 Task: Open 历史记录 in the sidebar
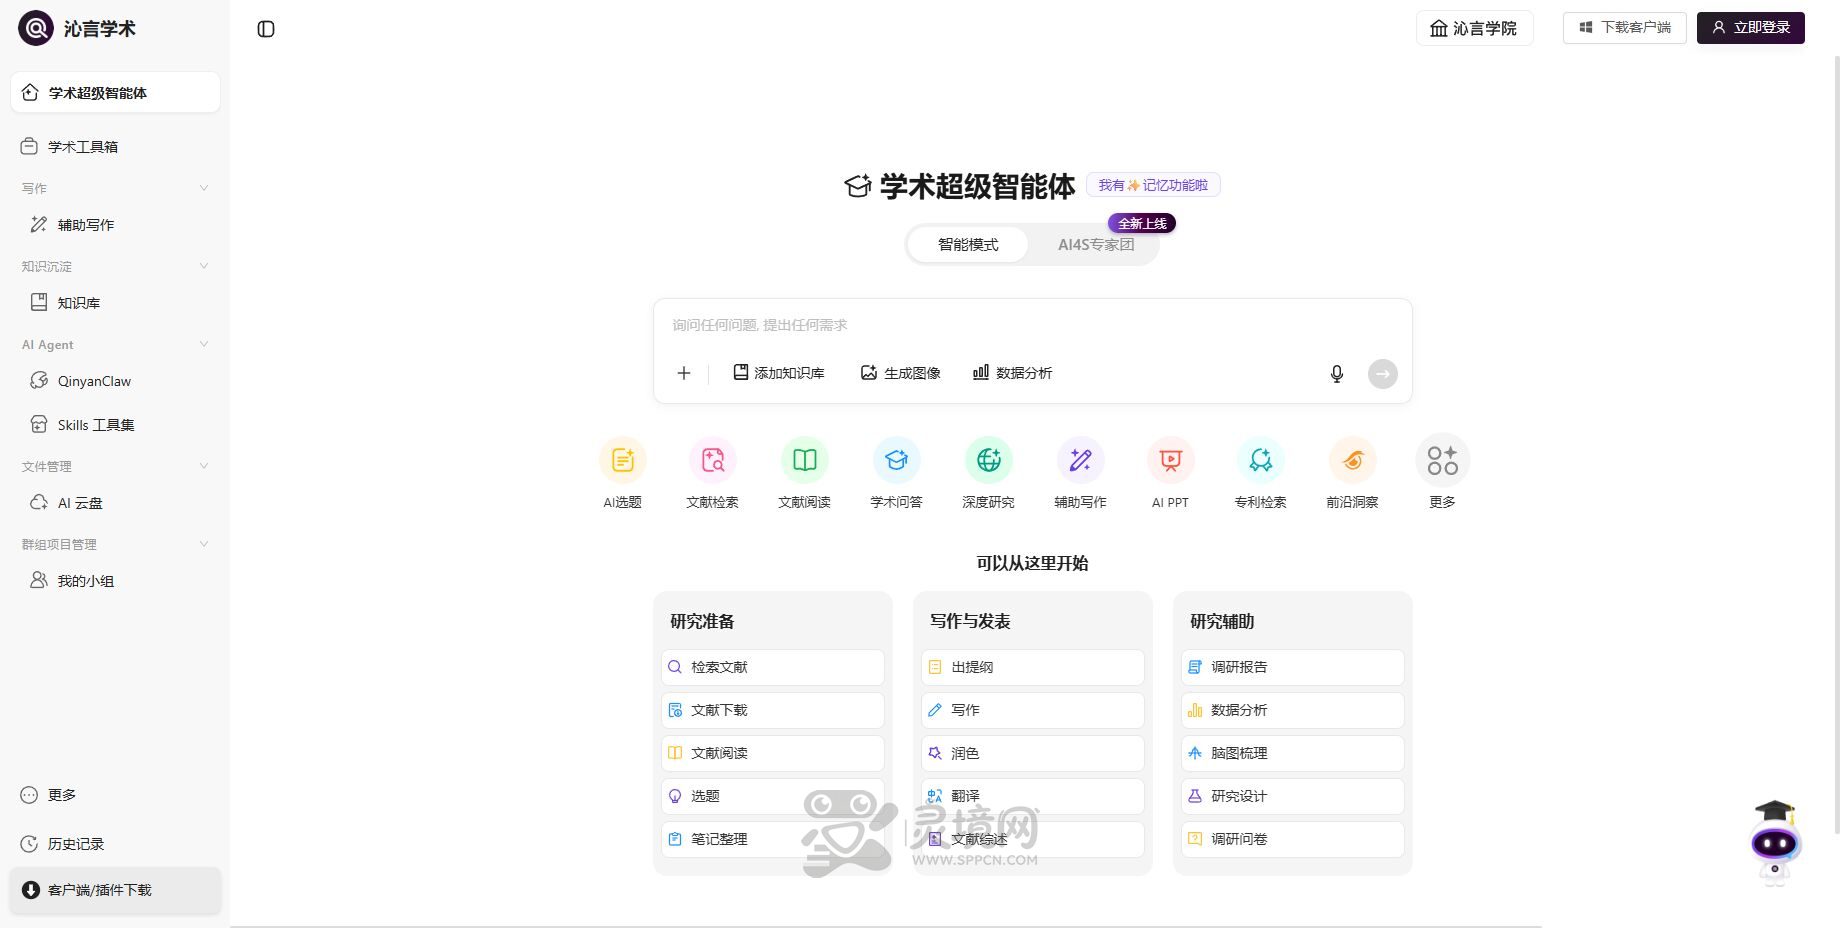tap(115, 844)
